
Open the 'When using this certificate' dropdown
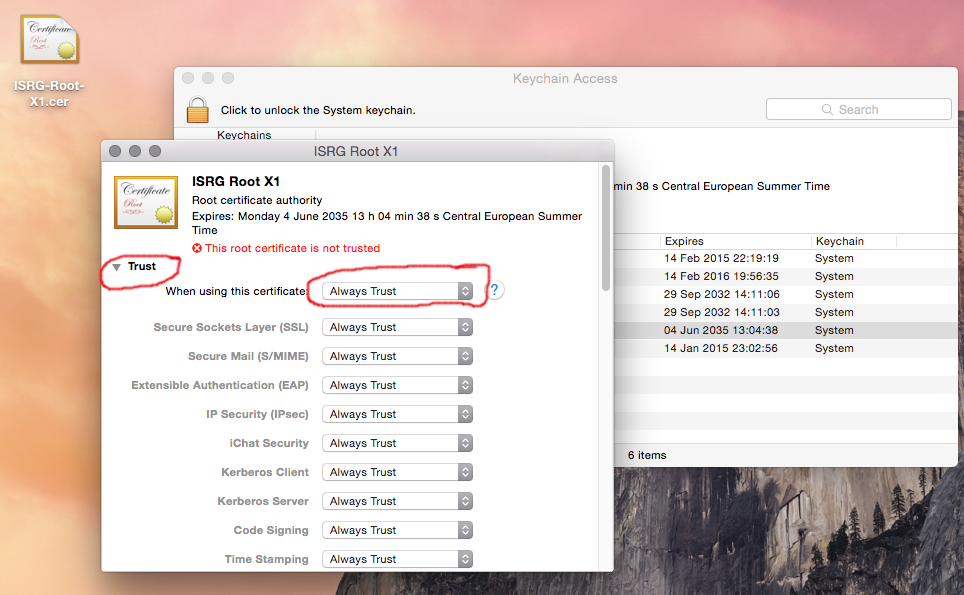pos(397,291)
